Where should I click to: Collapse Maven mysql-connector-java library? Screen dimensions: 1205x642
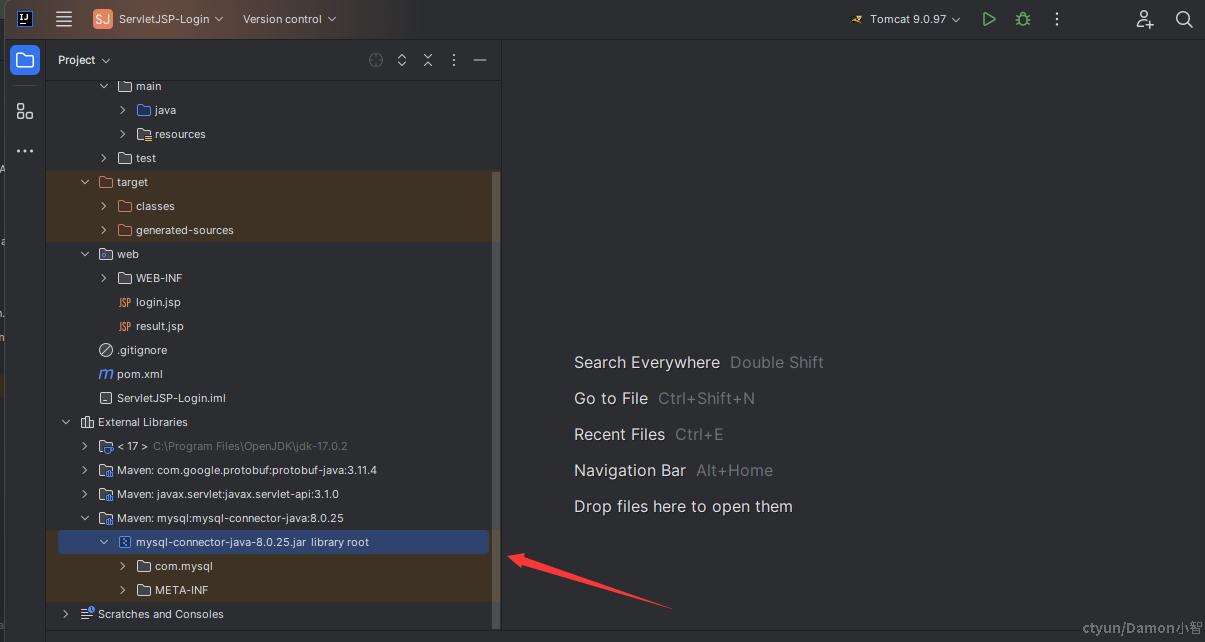point(85,518)
